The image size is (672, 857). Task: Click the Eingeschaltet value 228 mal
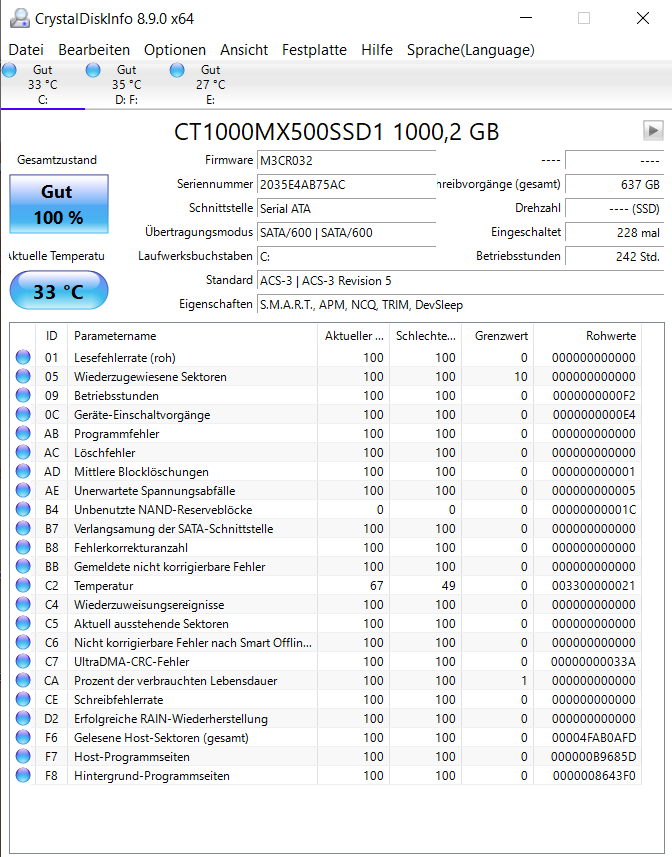615,233
